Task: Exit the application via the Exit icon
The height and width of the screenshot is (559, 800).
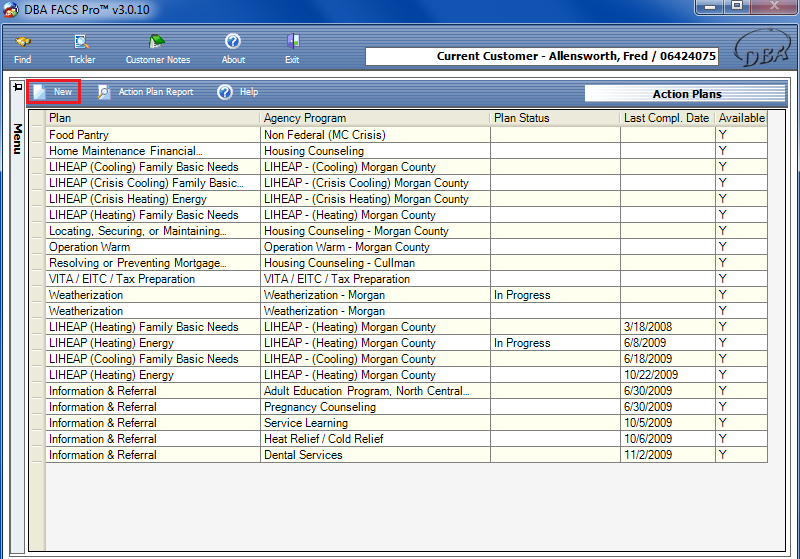Action: coord(292,47)
